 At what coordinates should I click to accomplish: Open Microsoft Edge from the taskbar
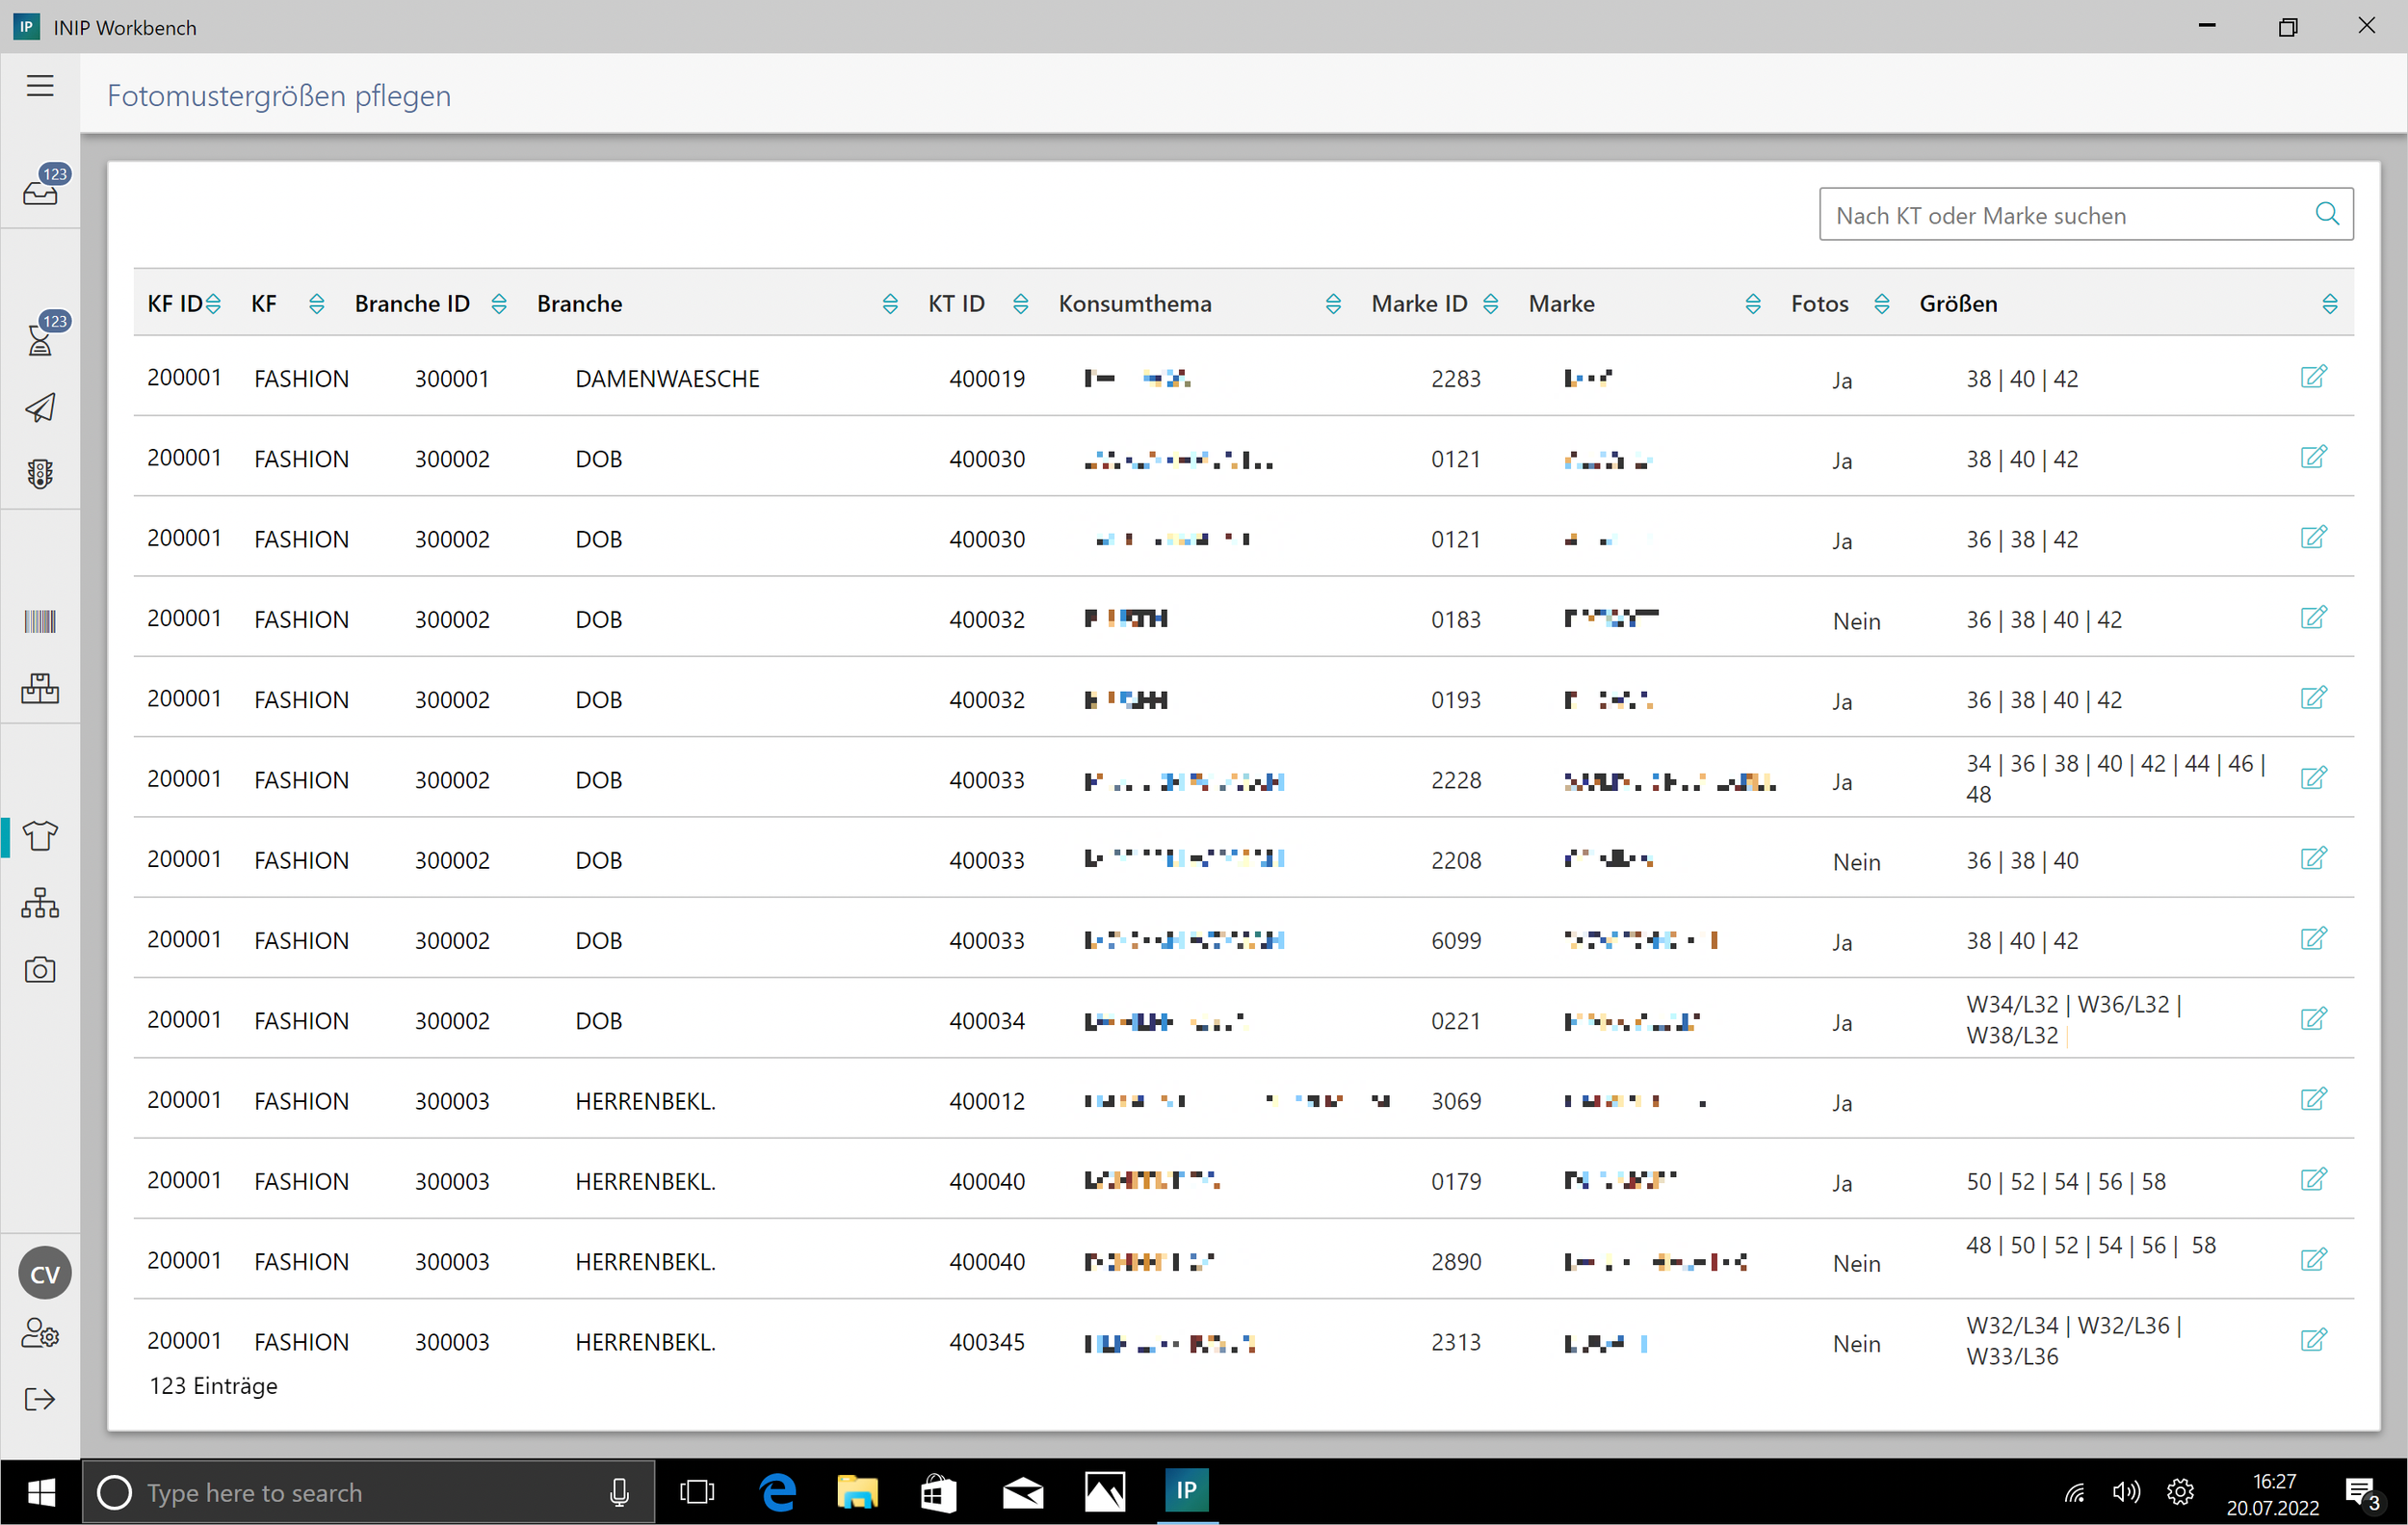pyautogui.click(x=777, y=1493)
